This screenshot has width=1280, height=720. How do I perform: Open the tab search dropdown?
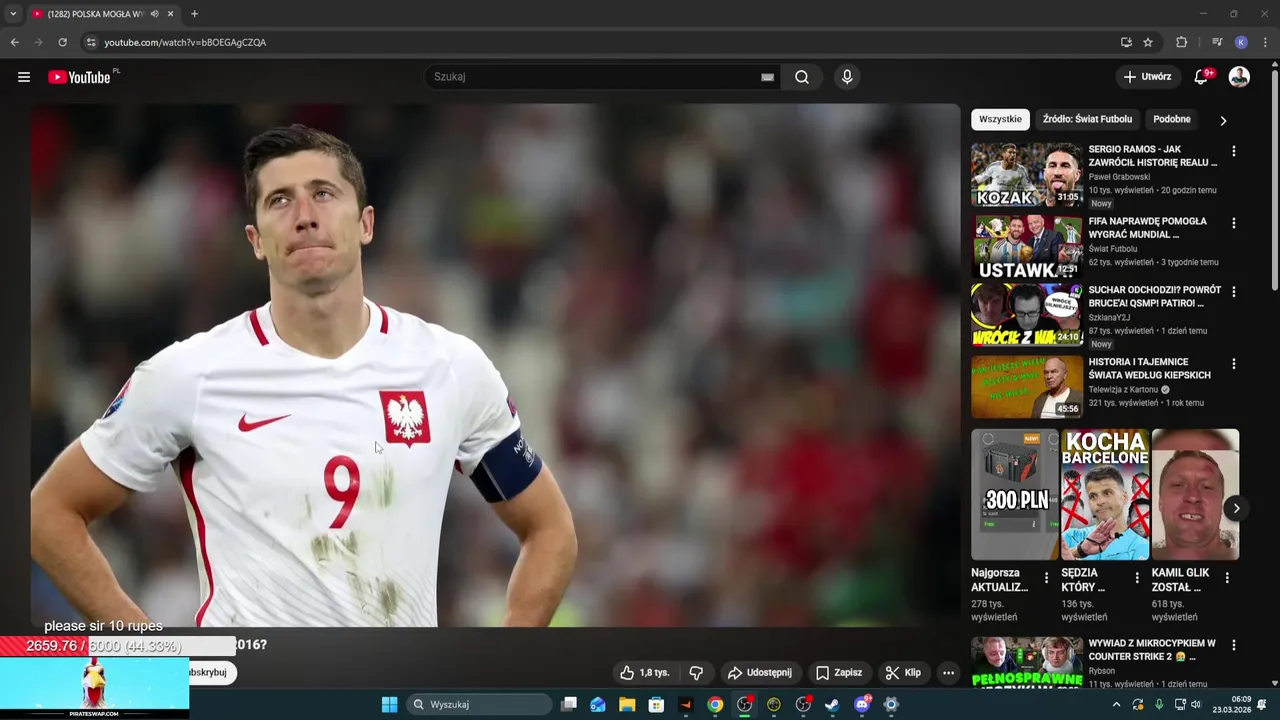[13, 14]
